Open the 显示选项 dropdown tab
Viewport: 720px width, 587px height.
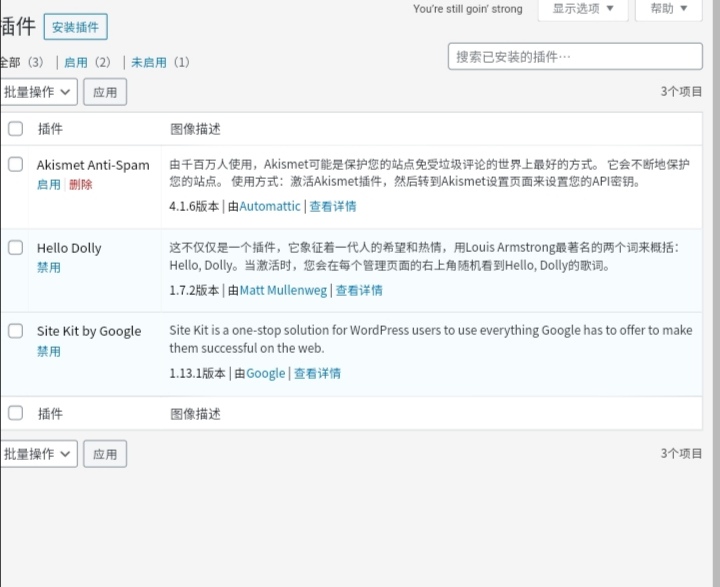tap(583, 9)
